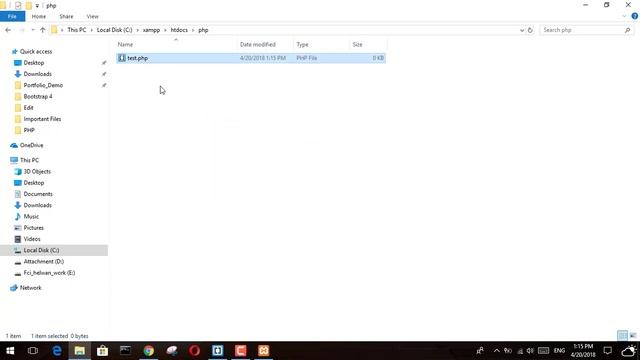Viewport: 640px width, 360px height.
Task: Open the Share ribbon tab
Action: 66,16
